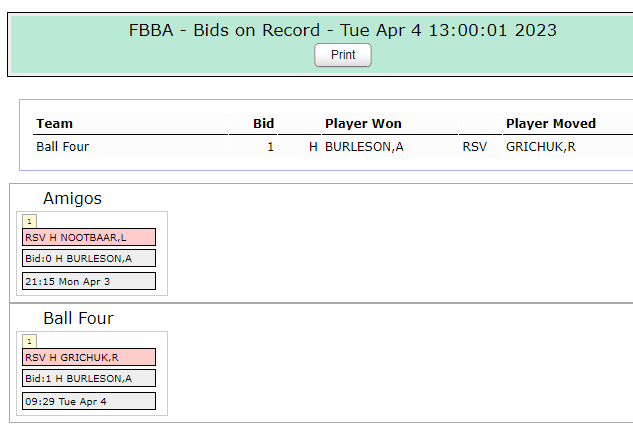Click BURLESON,A in the Player Won column
This screenshot has height=425, width=633.
coord(364,147)
